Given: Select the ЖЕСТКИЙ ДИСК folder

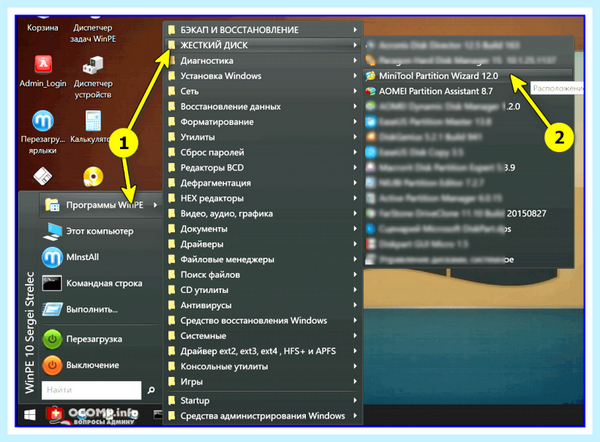Looking at the screenshot, I should [x=263, y=45].
